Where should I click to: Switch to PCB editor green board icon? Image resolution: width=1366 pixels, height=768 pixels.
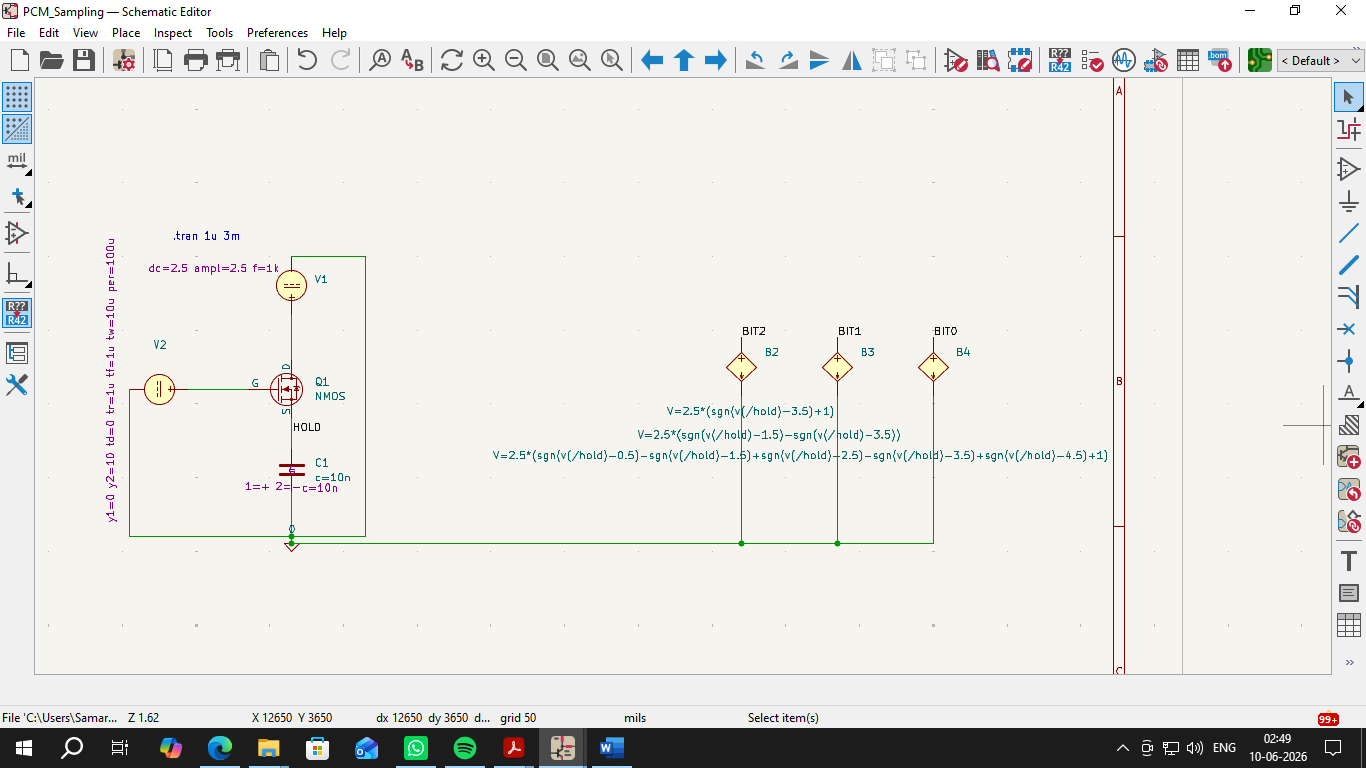point(1260,60)
